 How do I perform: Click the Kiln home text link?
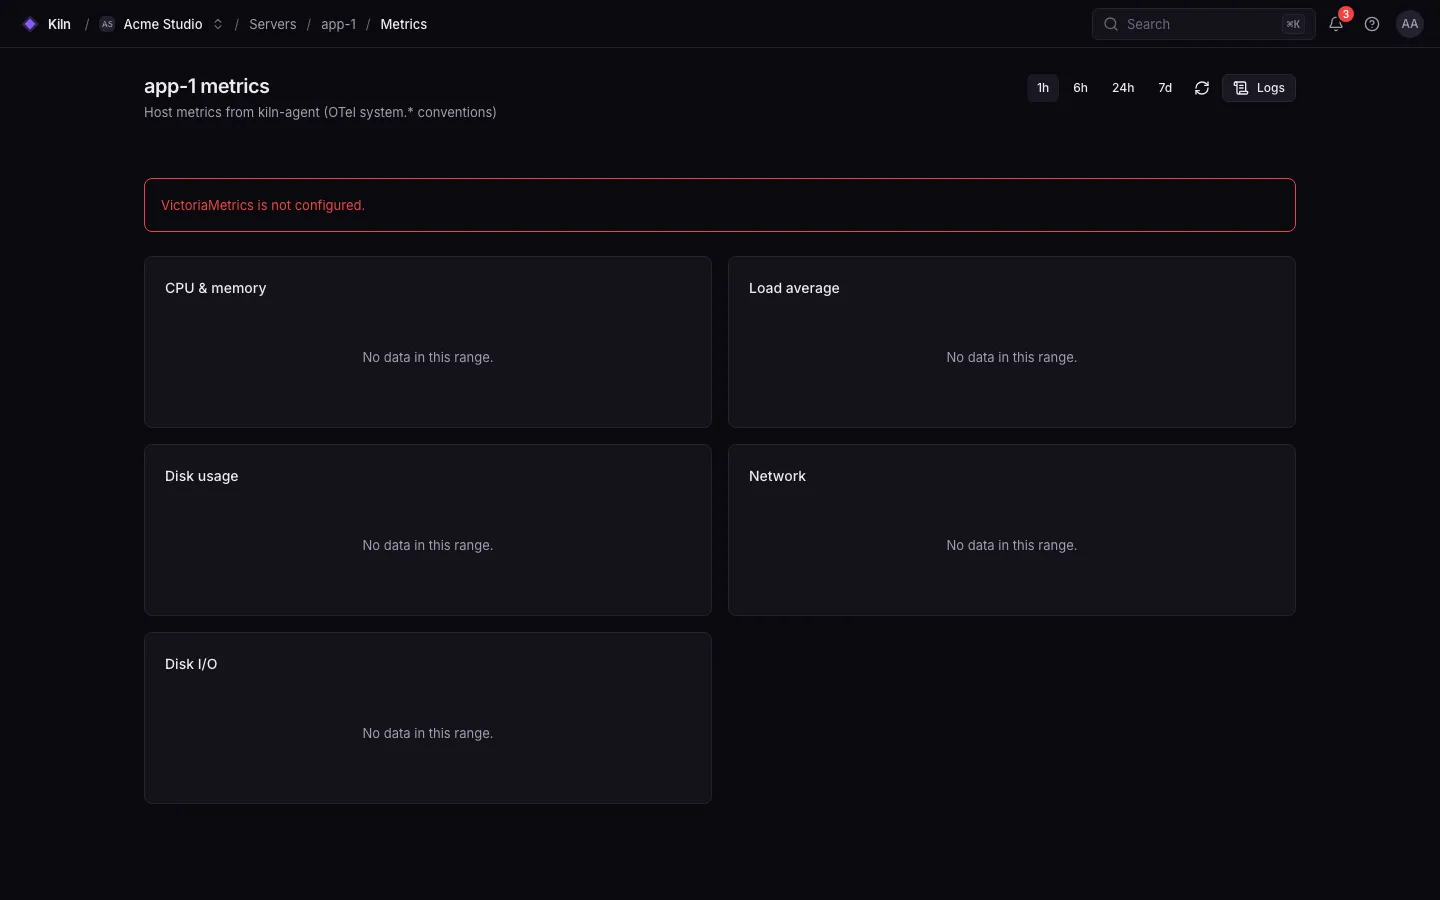tap(59, 24)
